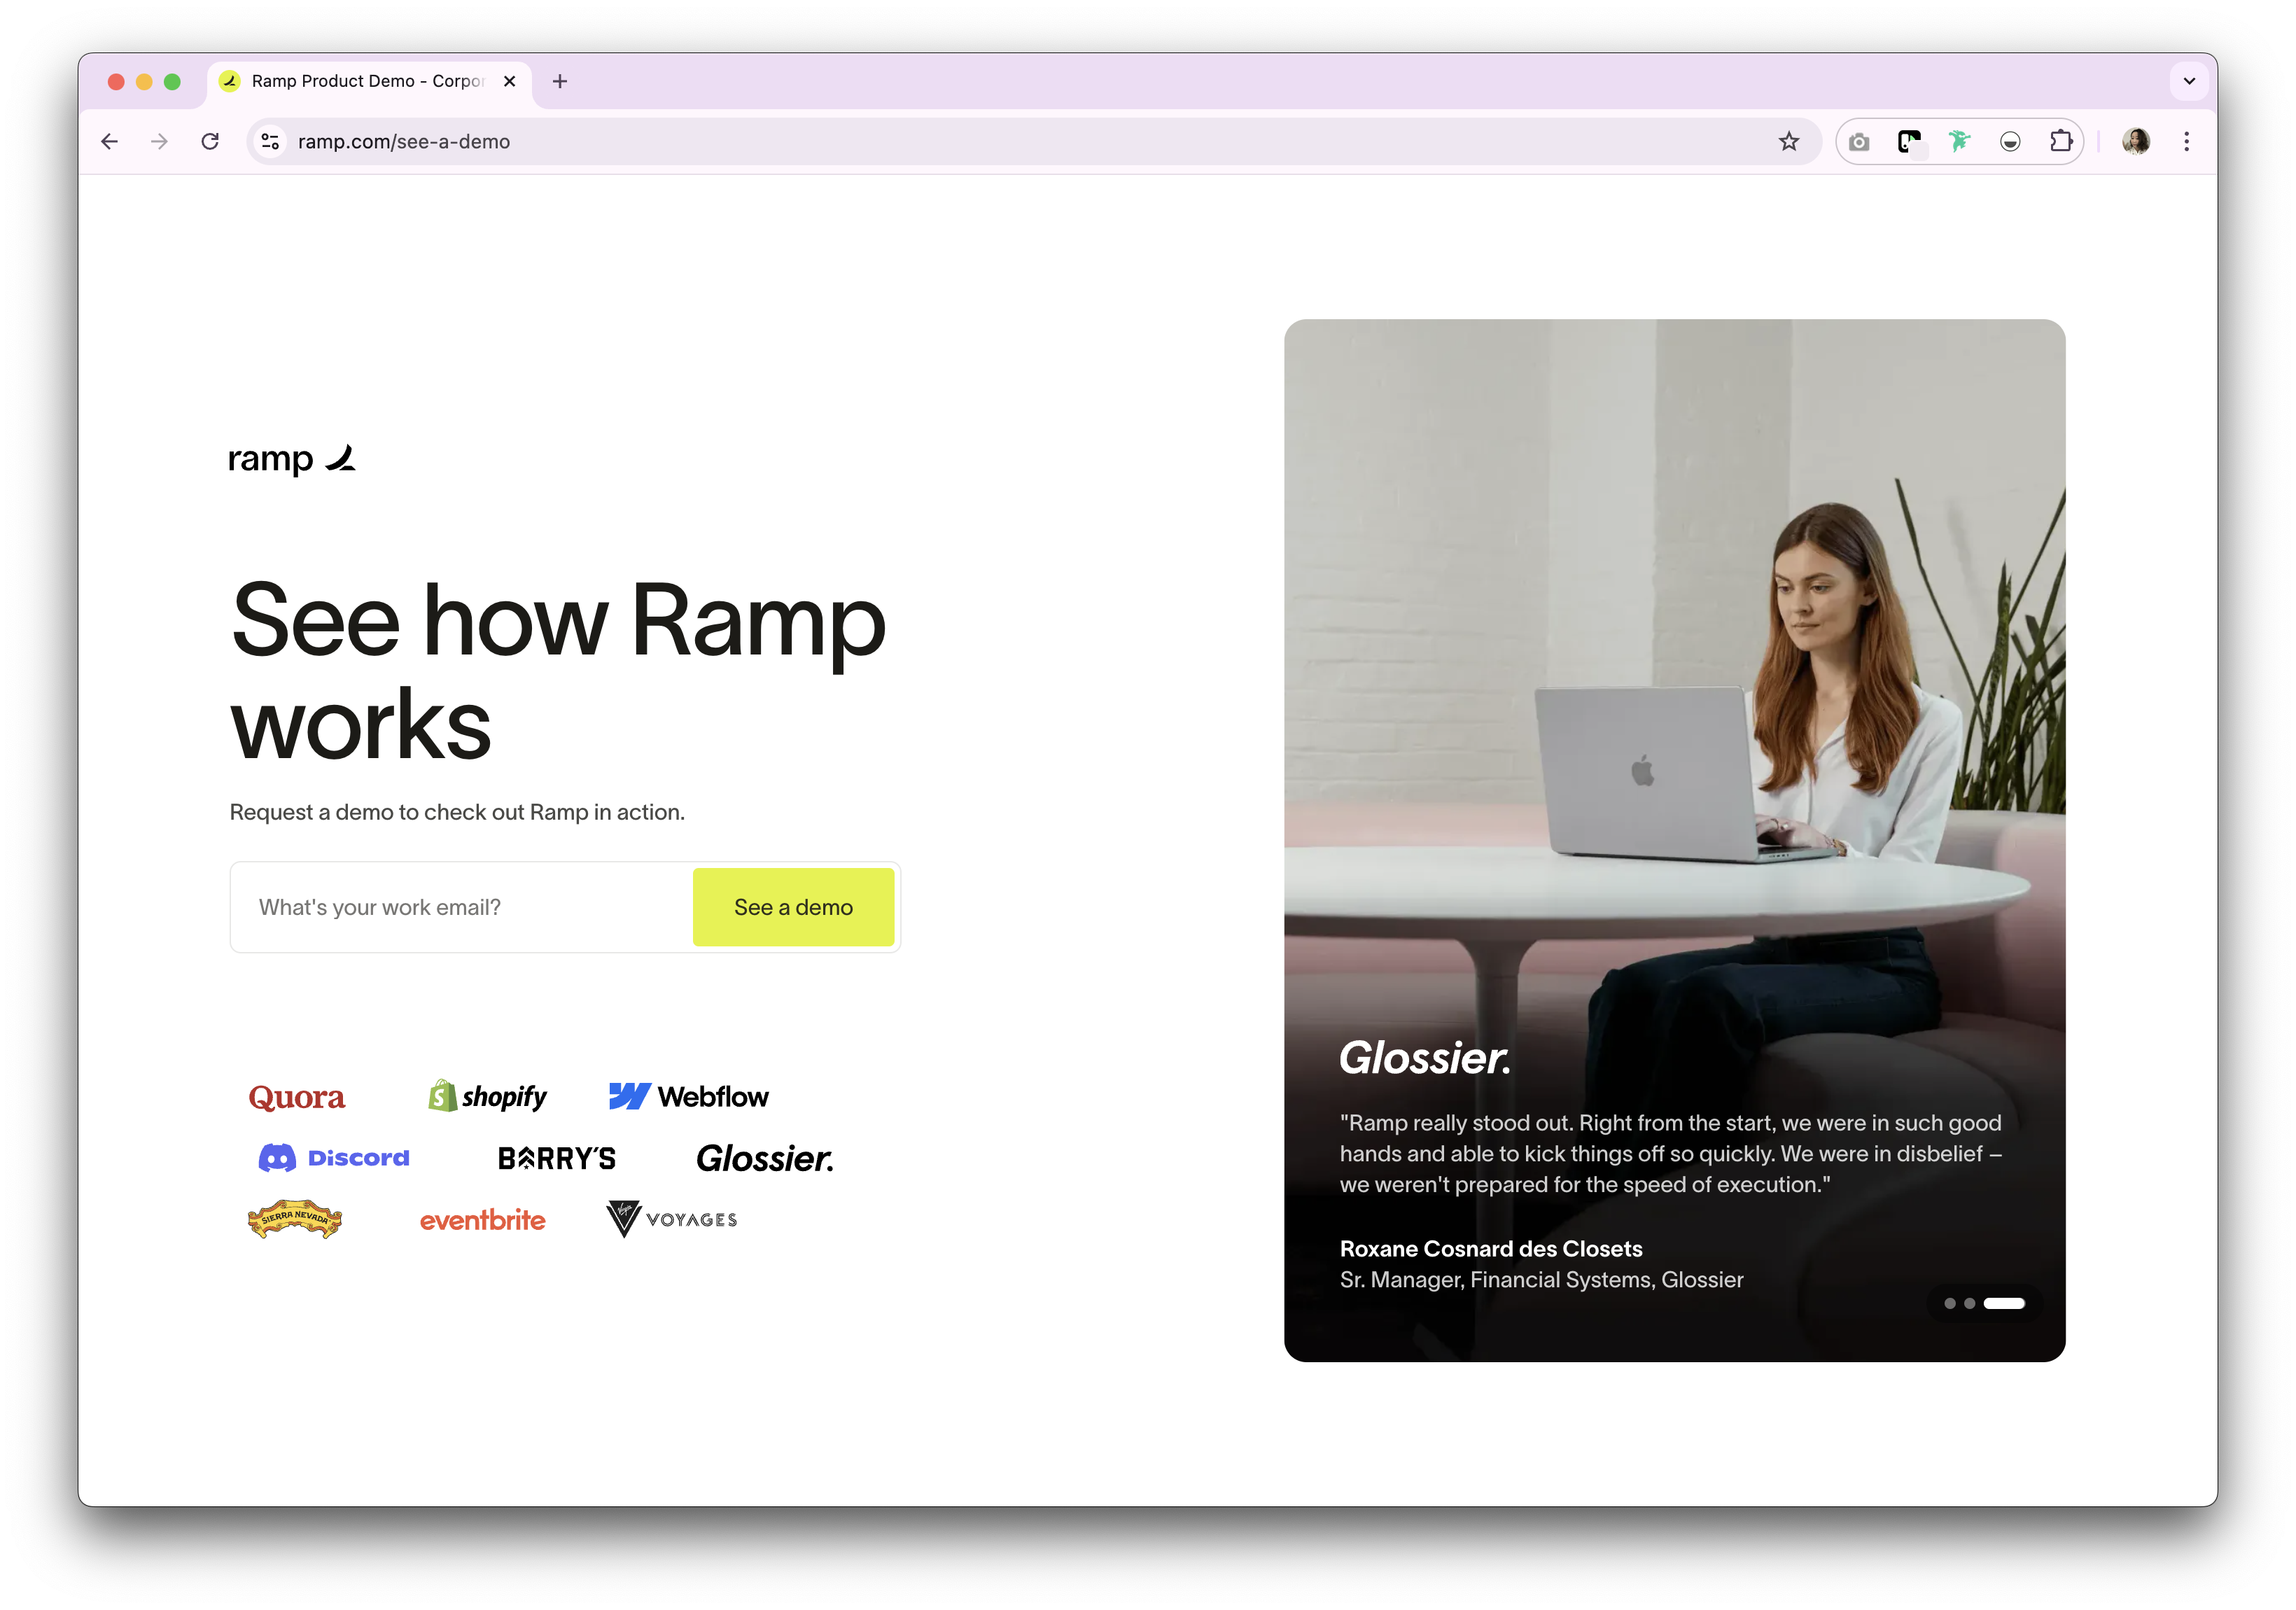This screenshot has width=2296, height=1610.
Task: Open the Extensions puzzle piece menu
Action: [x=2061, y=142]
